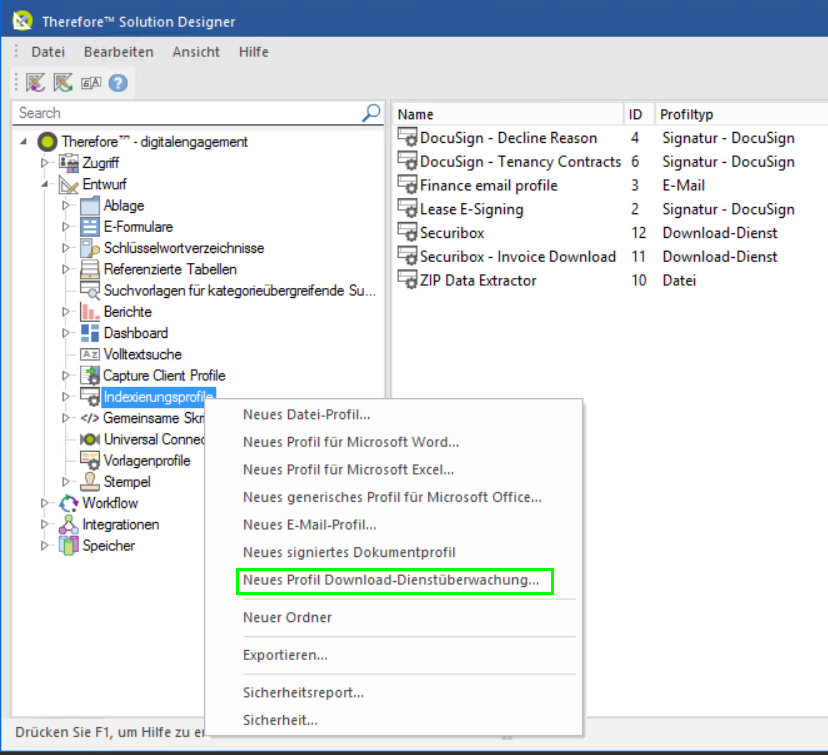
Task: Click the Suchvorlagen search template icon
Action: coord(90,290)
